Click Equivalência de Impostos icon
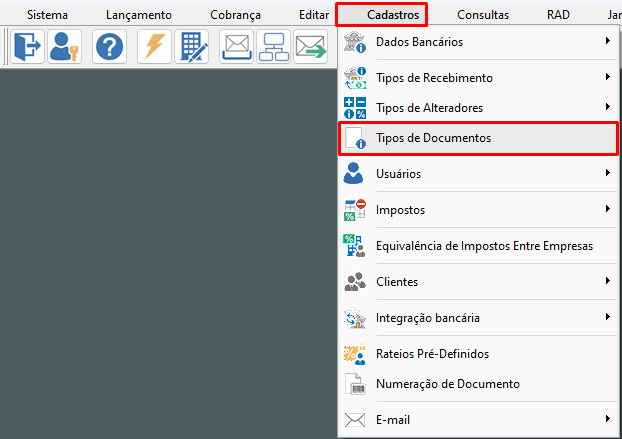 pyautogui.click(x=354, y=245)
